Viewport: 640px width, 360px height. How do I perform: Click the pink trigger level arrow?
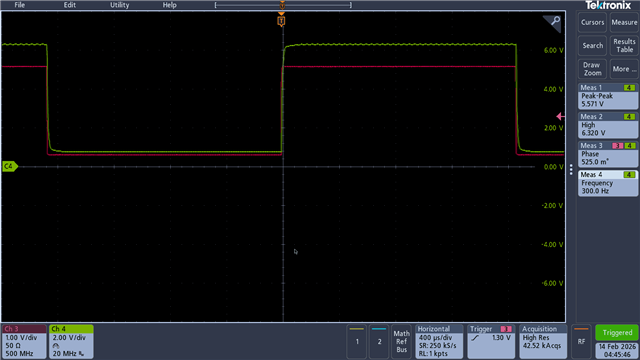(x=561, y=117)
